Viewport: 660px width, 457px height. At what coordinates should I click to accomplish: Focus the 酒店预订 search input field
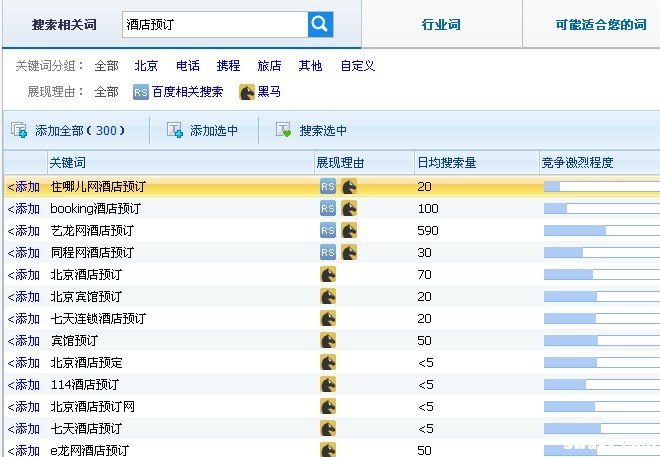point(215,24)
